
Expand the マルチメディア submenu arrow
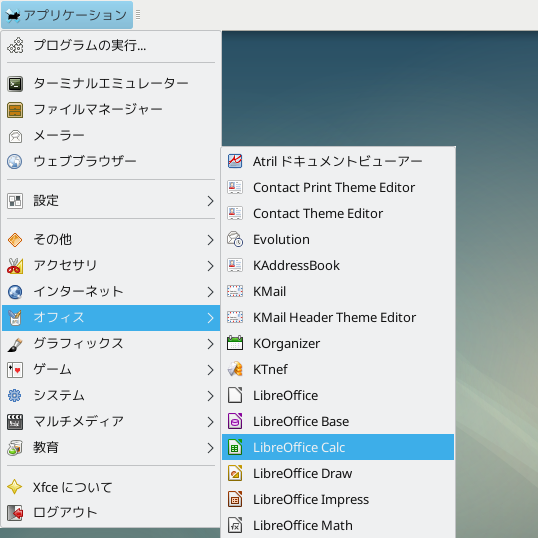tap(211, 422)
